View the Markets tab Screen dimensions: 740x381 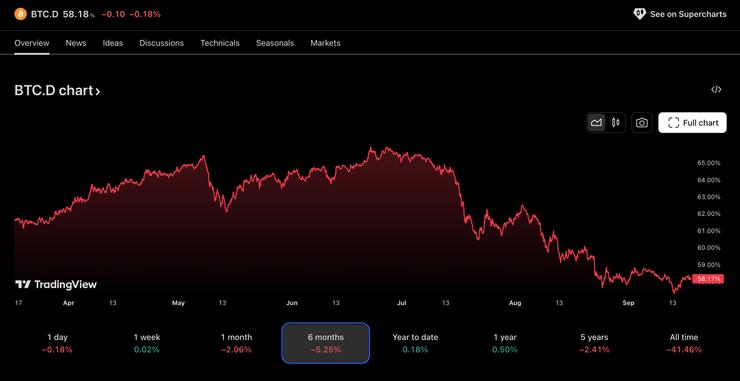pos(325,43)
